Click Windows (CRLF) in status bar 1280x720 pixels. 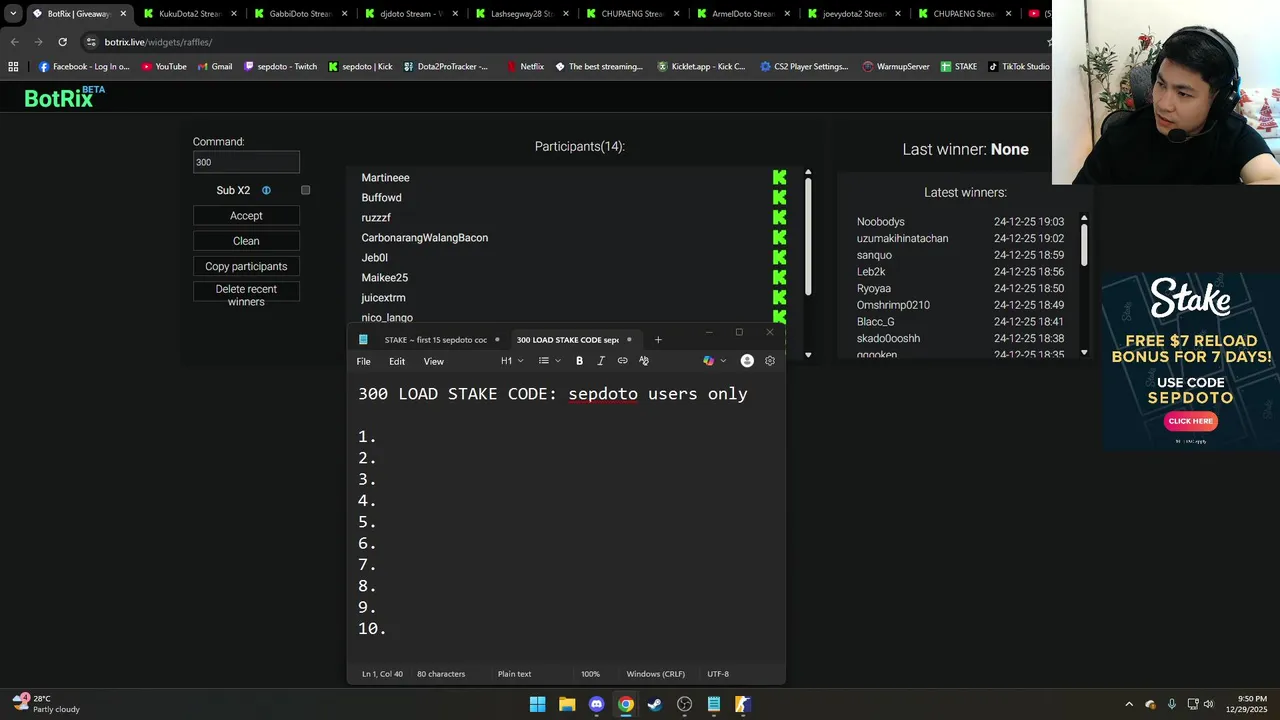657,674
